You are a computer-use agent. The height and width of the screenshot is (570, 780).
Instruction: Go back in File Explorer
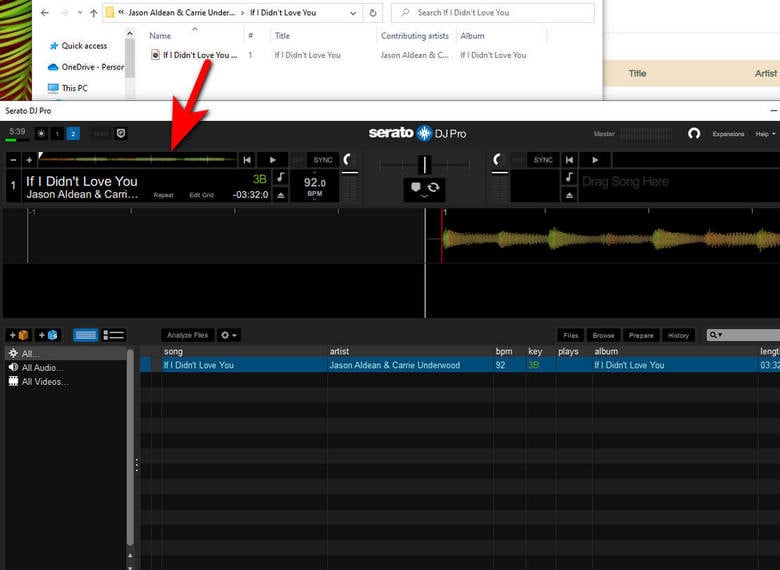(45, 13)
